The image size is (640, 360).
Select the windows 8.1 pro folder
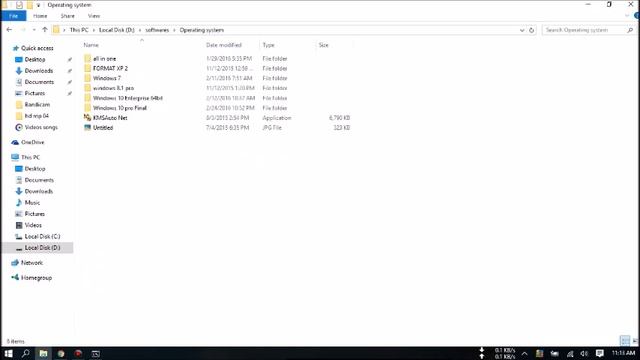tap(113, 88)
